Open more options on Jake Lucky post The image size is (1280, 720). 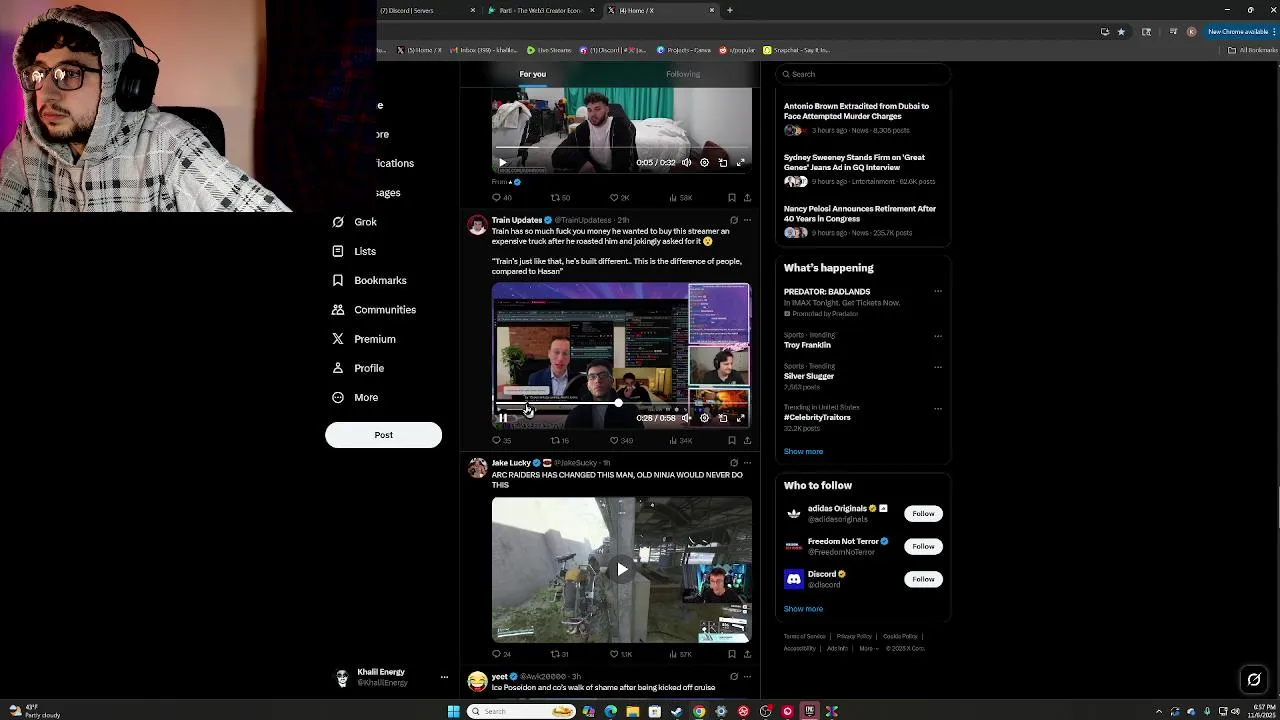click(747, 463)
